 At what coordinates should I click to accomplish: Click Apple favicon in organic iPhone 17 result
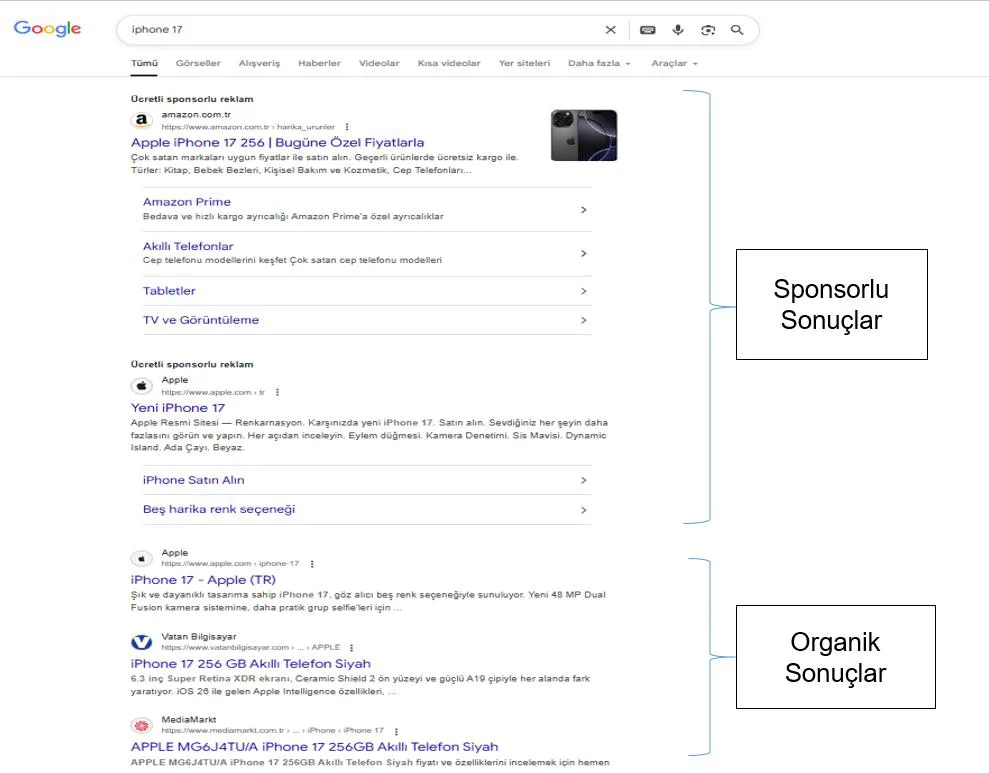click(142, 558)
